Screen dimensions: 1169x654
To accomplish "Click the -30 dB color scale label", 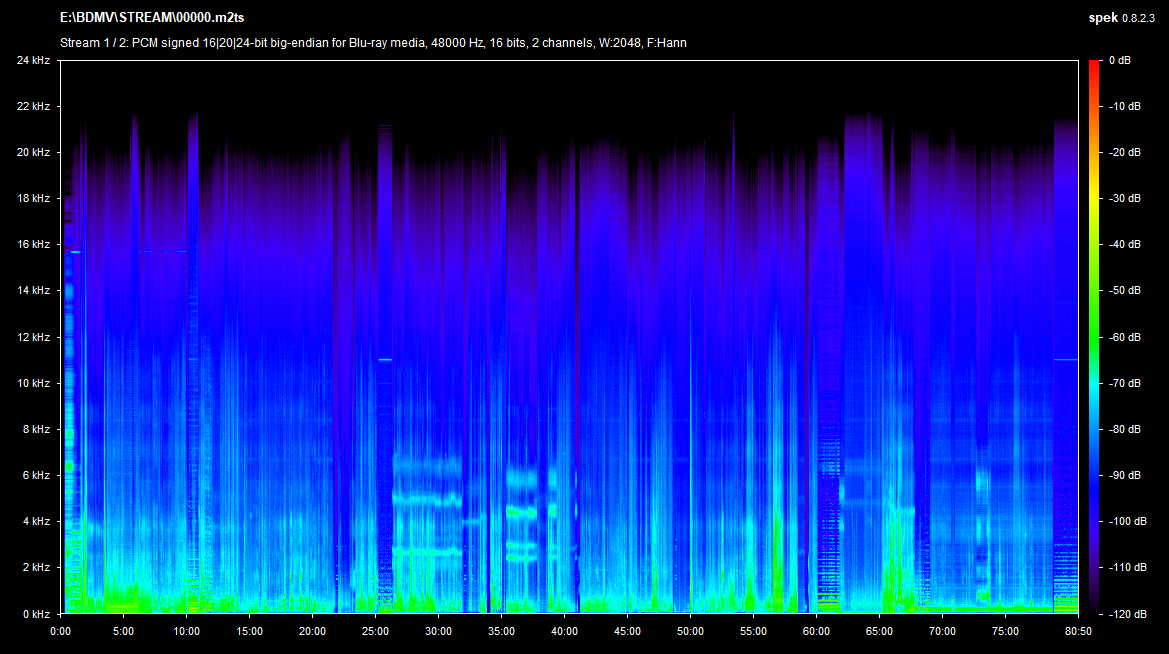I will [1123, 199].
